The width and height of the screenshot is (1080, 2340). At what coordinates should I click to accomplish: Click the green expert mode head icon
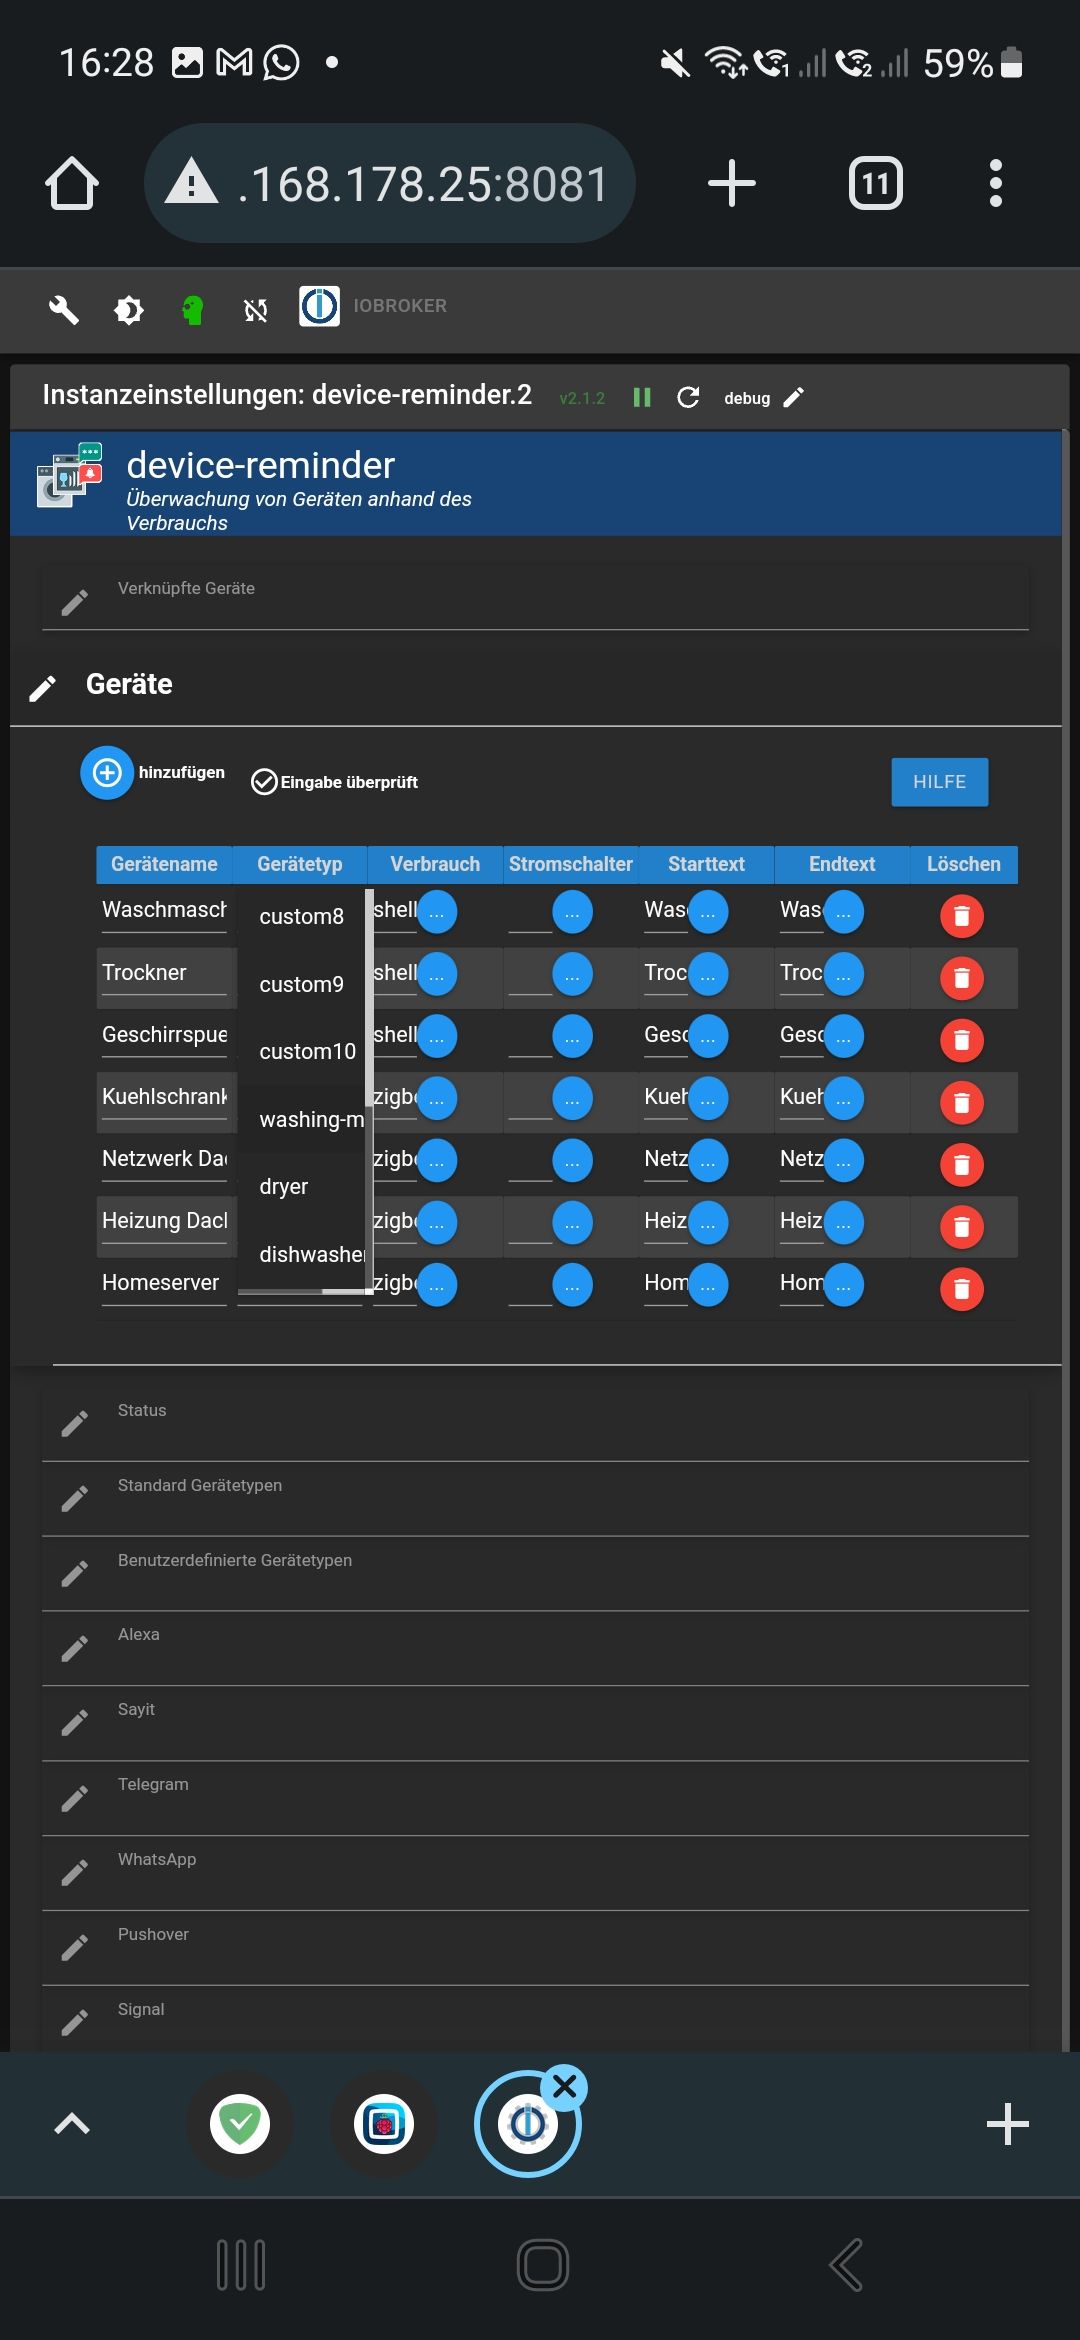(x=193, y=311)
